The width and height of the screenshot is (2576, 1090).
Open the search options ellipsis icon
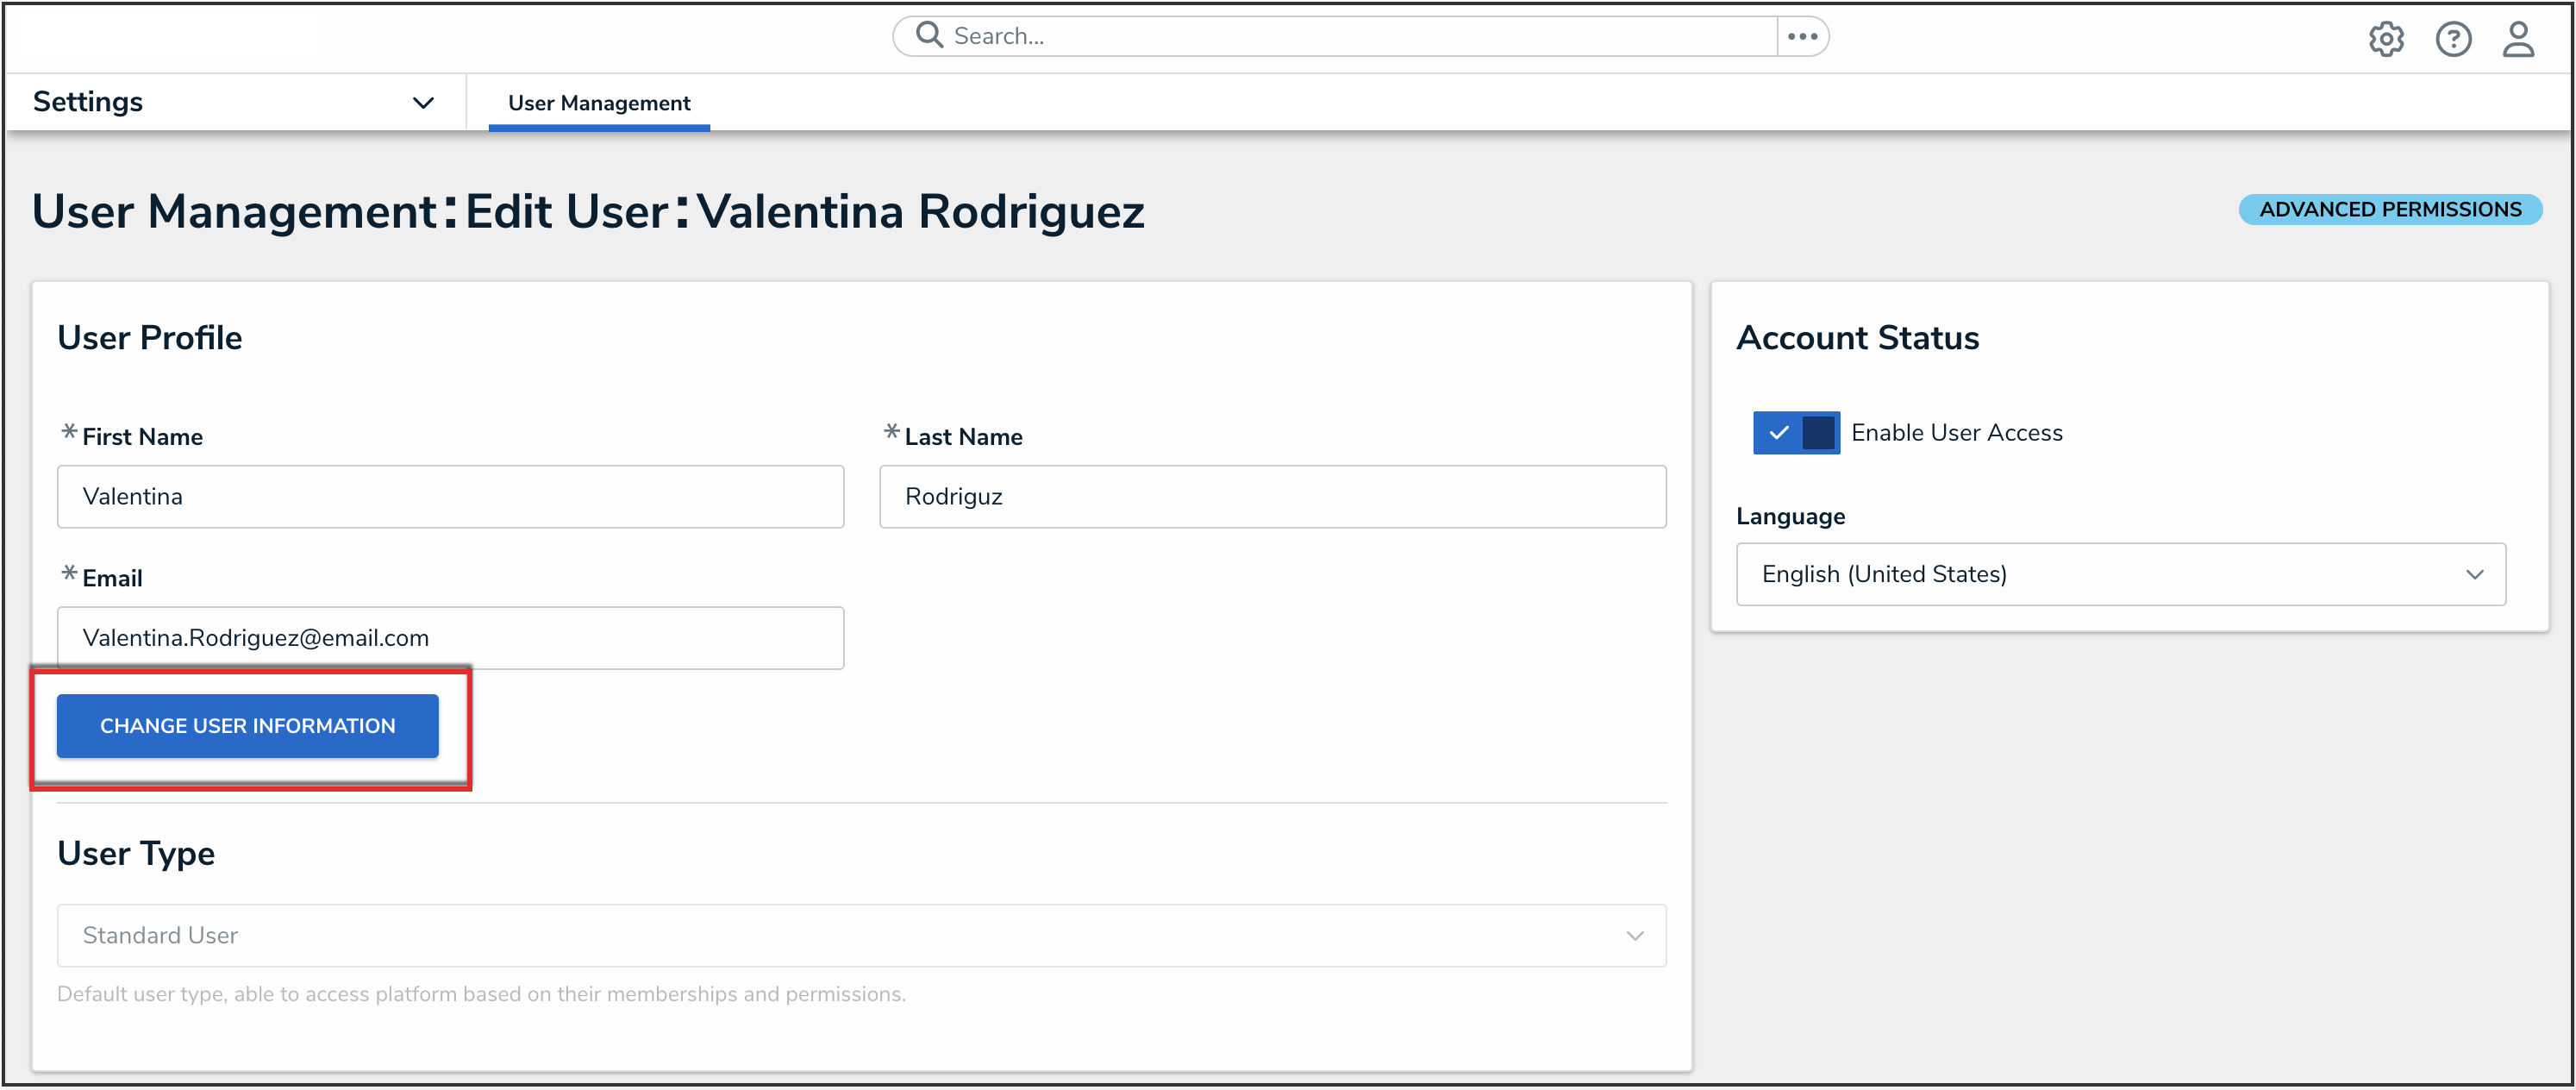pos(1802,36)
